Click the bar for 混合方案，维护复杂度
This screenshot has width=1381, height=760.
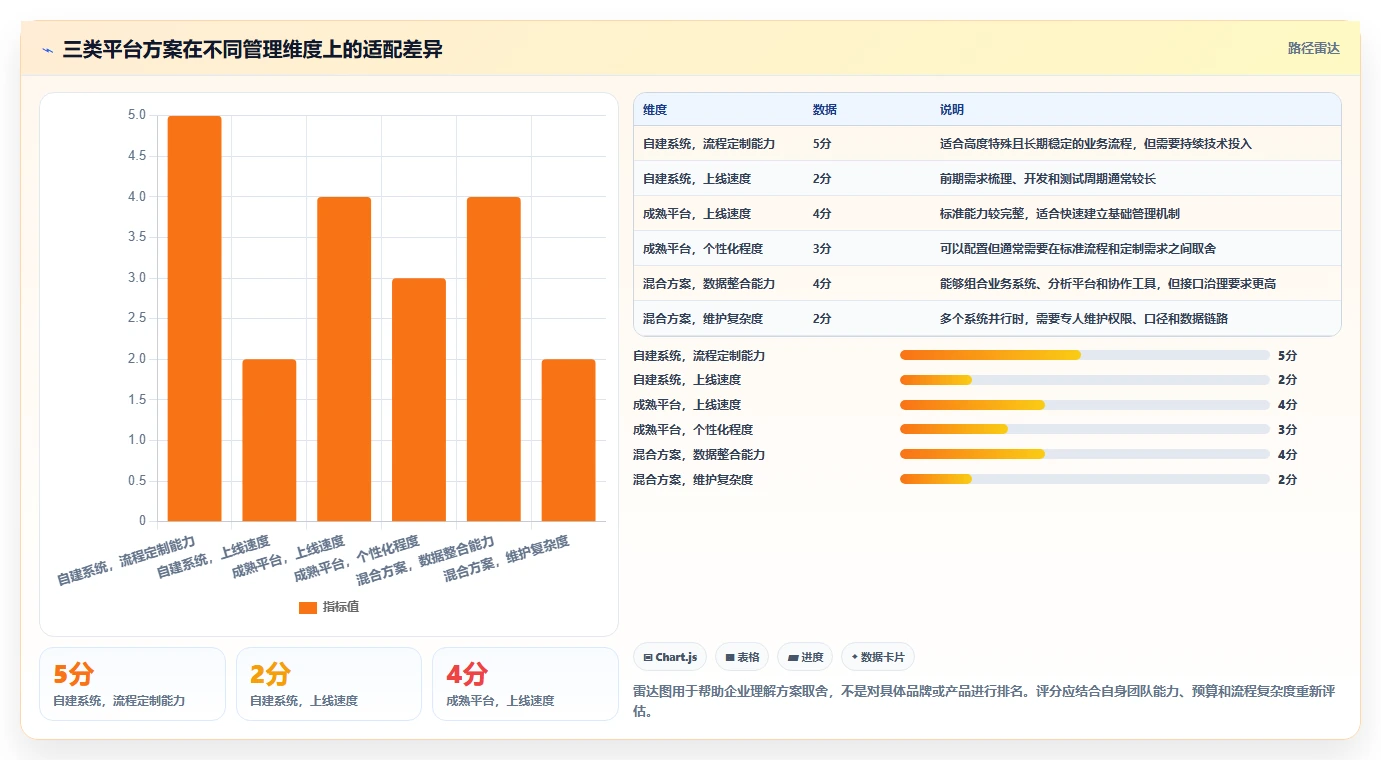pos(568,440)
